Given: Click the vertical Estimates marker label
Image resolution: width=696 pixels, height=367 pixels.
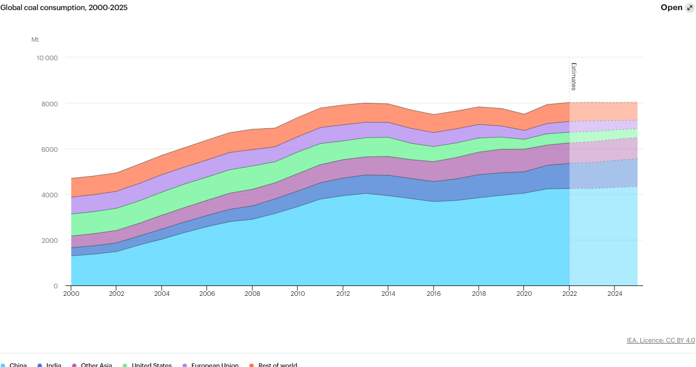Looking at the screenshot, I should (573, 76).
